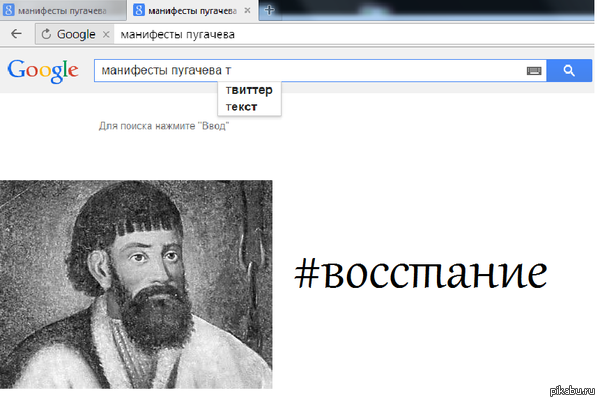
Task: Click the reload icon beside the Google label
Action: coord(45,33)
